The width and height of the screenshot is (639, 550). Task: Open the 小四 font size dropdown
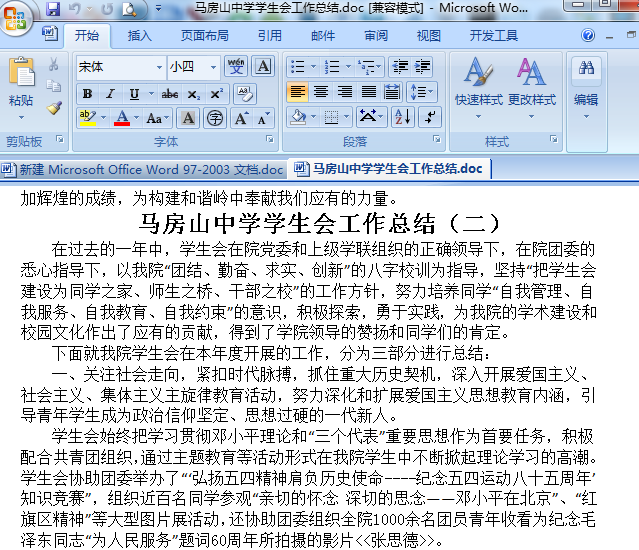(x=213, y=67)
